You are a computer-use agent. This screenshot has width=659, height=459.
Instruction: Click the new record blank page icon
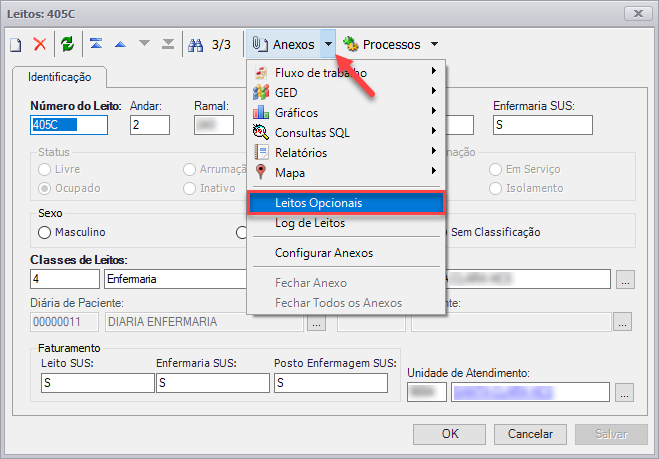tap(16, 44)
